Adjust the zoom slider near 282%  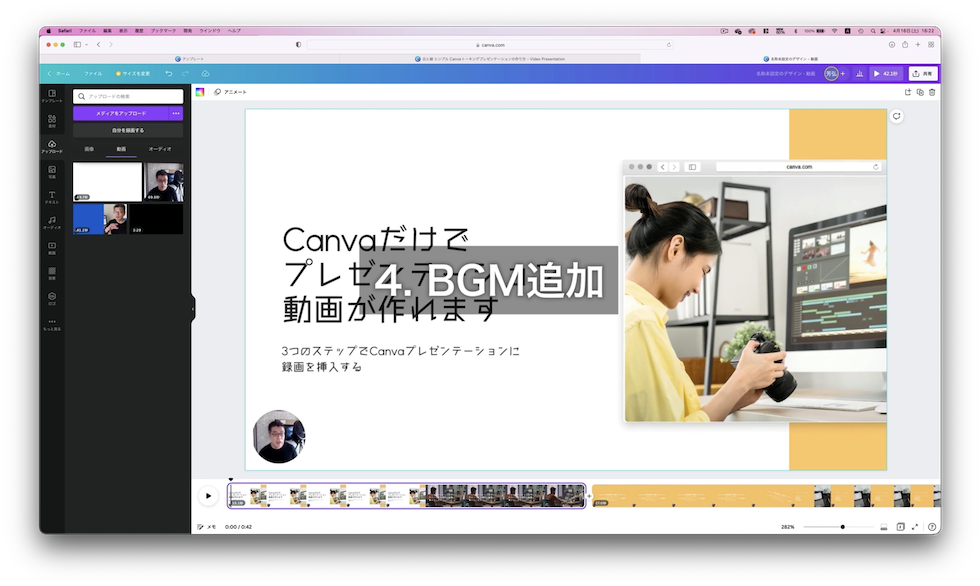[843, 524]
